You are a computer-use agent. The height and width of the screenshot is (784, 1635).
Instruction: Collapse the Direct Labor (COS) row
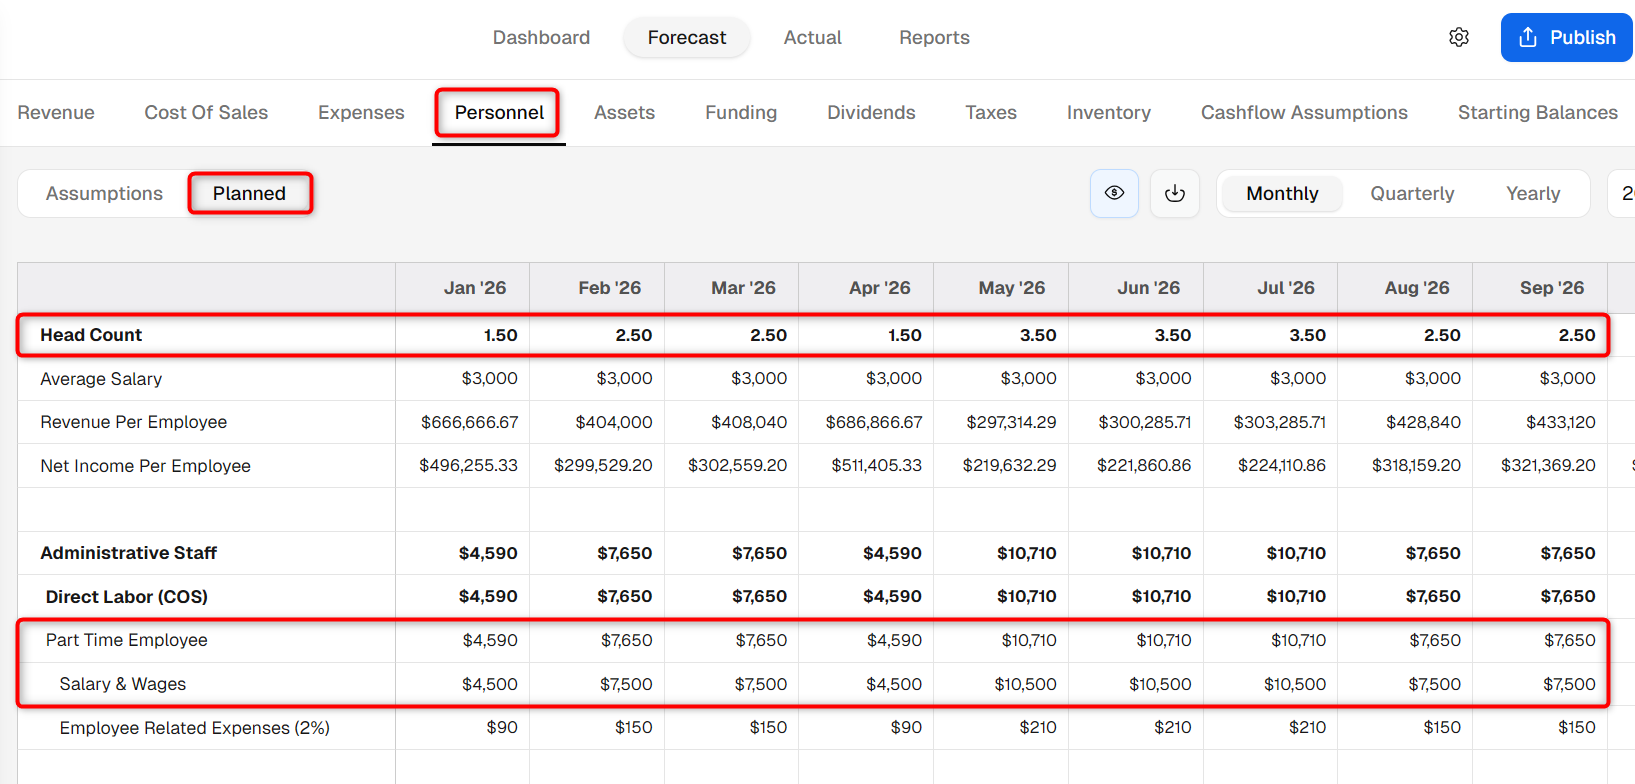pyautogui.click(x=126, y=597)
